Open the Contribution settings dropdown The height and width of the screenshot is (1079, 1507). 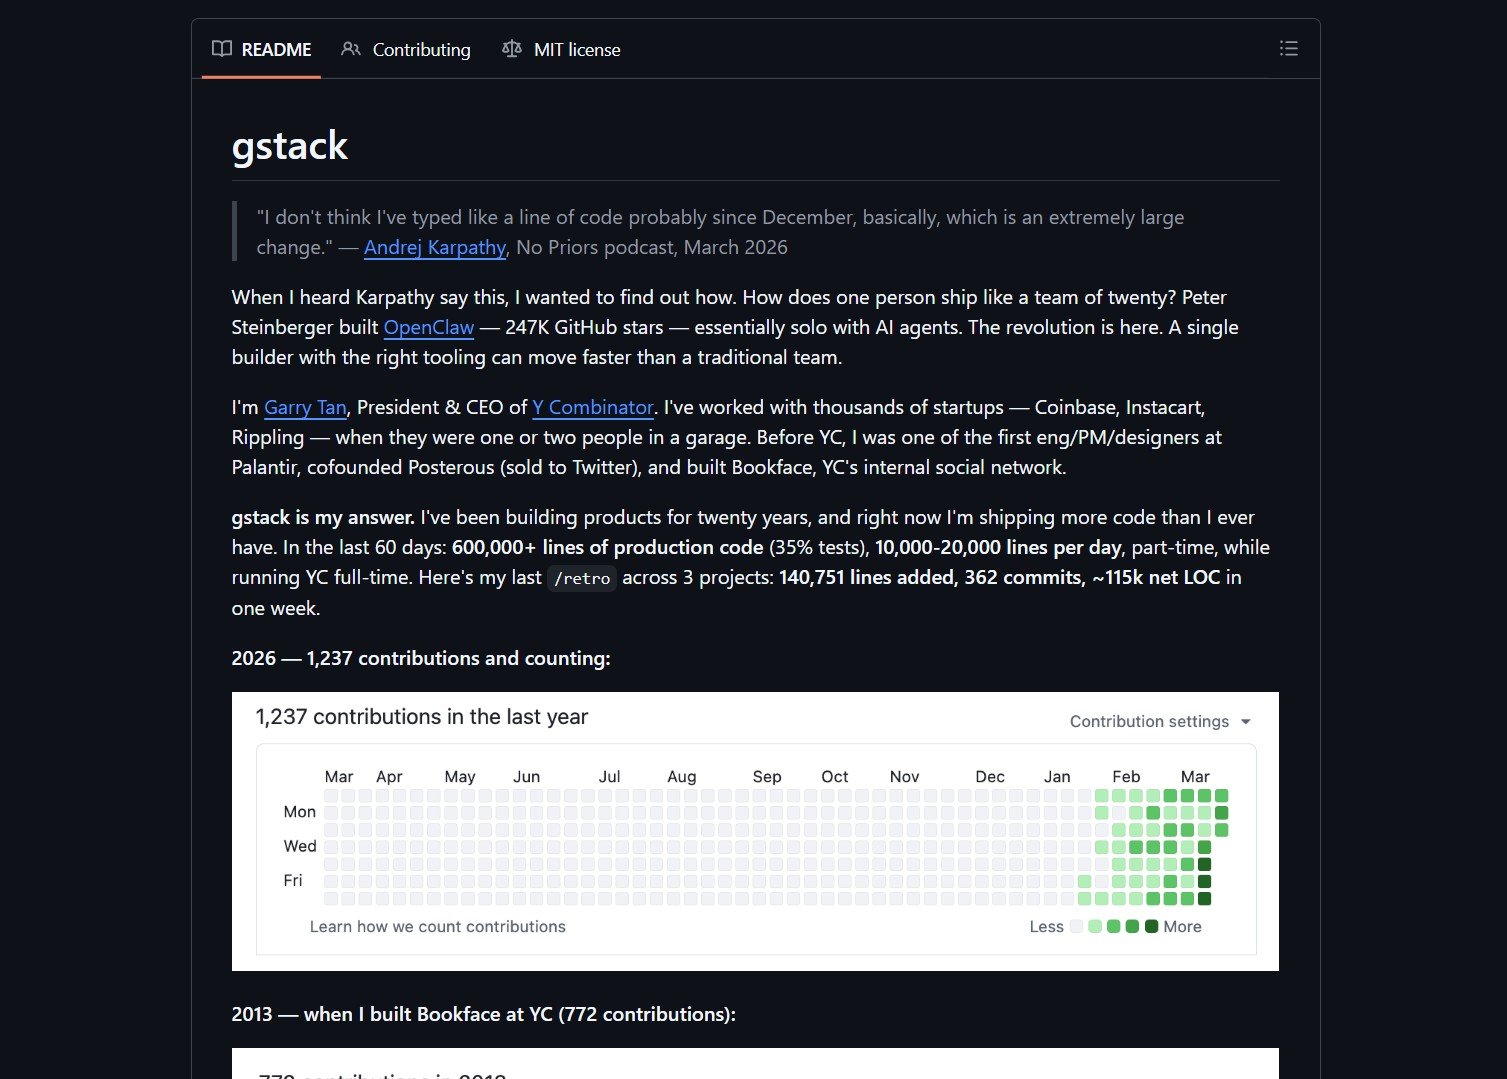1150,721
